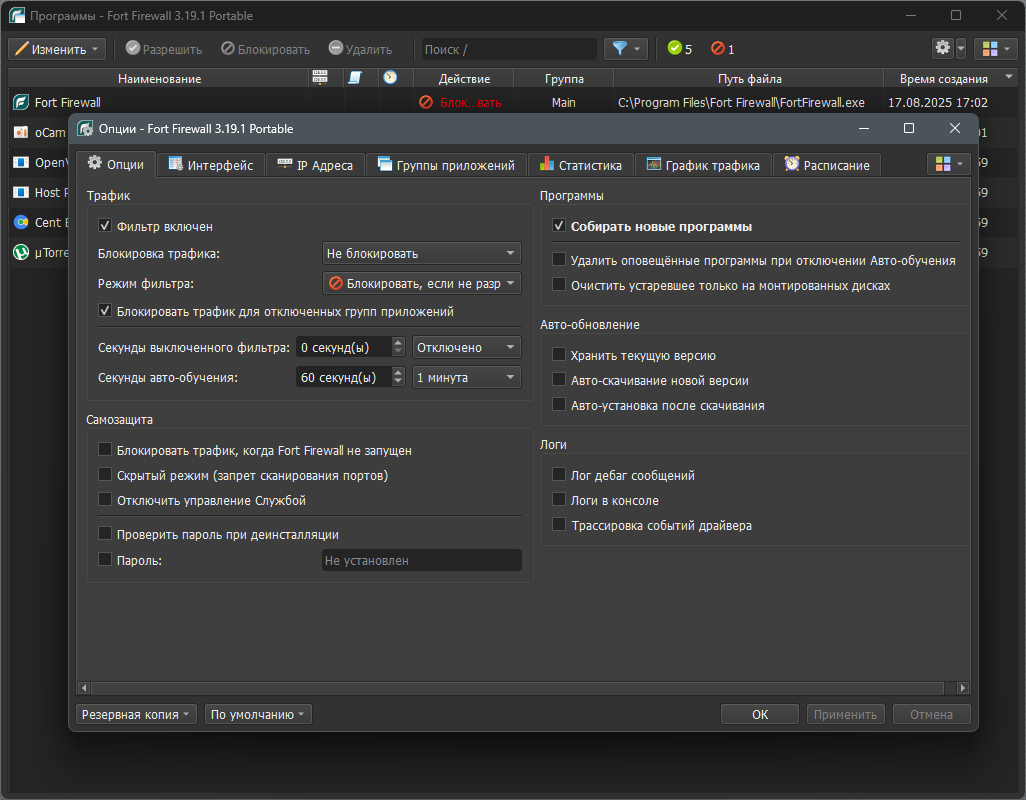Open the 1 минута preset dropdown
The width and height of the screenshot is (1026, 800).
click(467, 377)
